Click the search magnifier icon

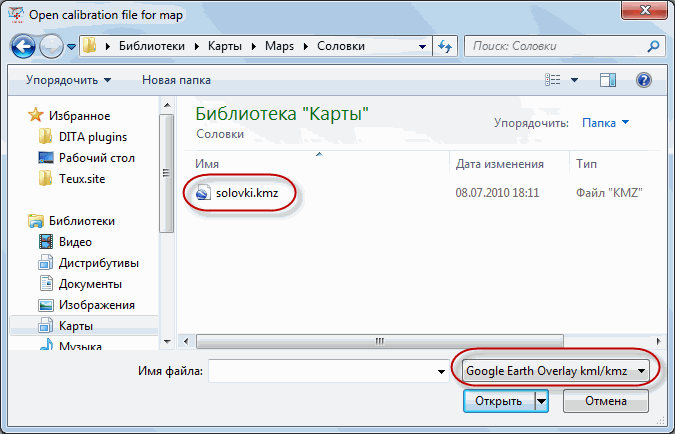coord(653,46)
